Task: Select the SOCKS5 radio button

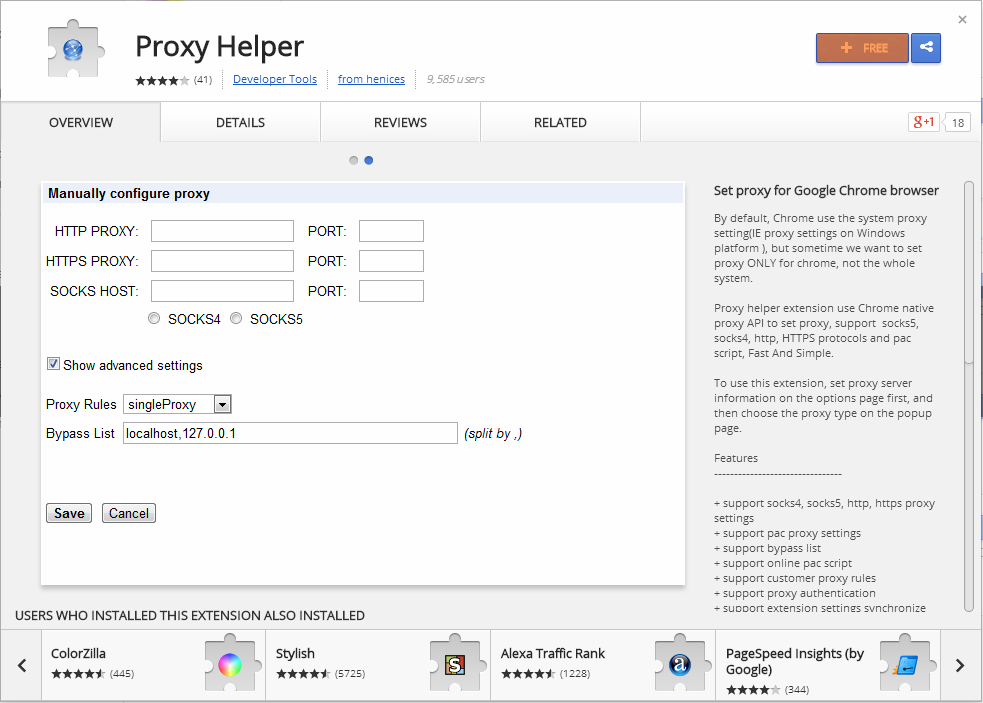Action: click(x=236, y=319)
